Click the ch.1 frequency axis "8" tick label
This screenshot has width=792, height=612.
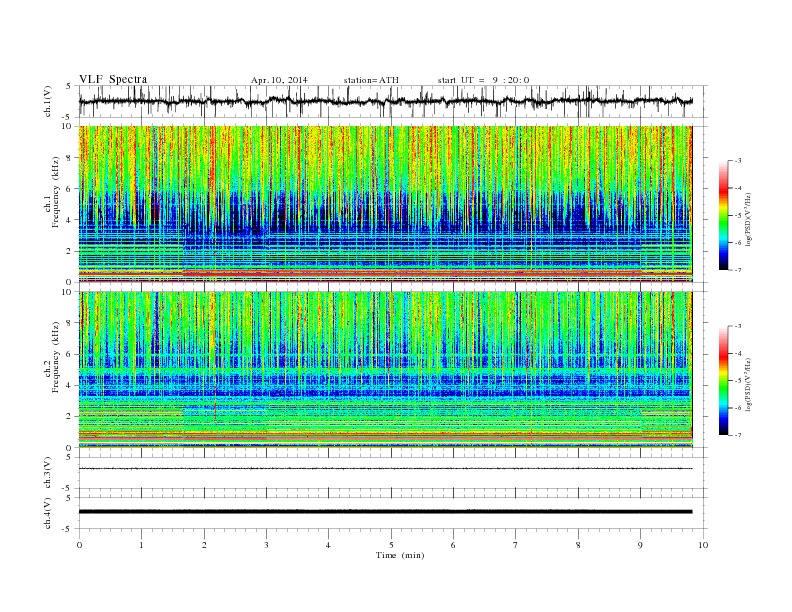tap(69, 158)
